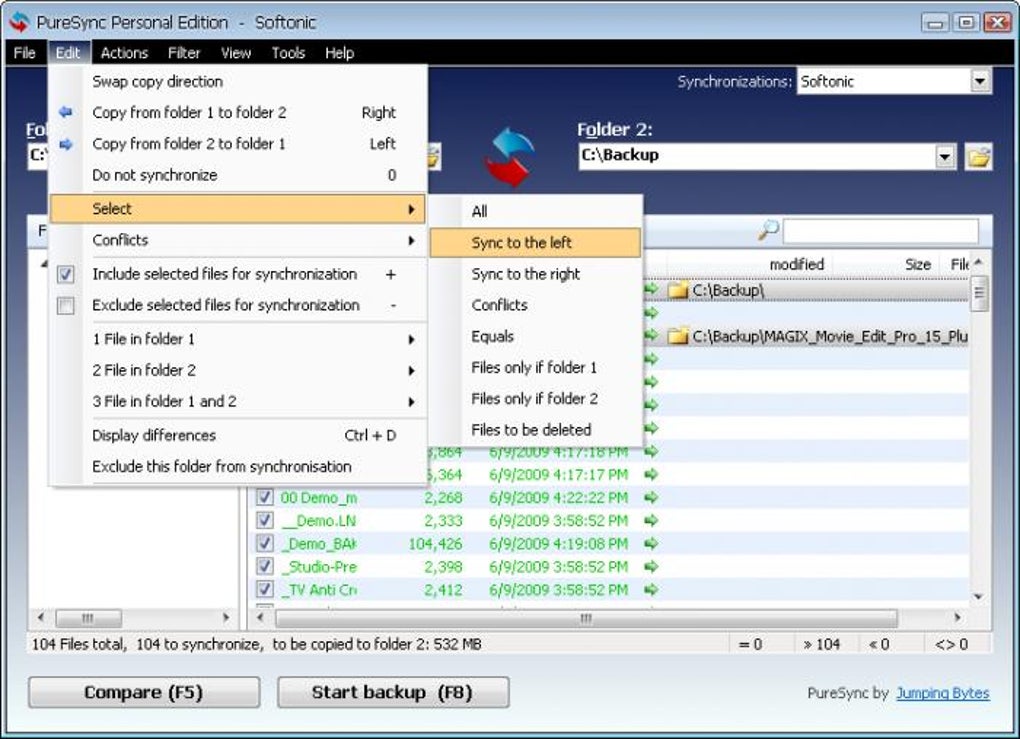
Task: Click the folder icon for C:\Backup\ row
Action: tap(678, 290)
